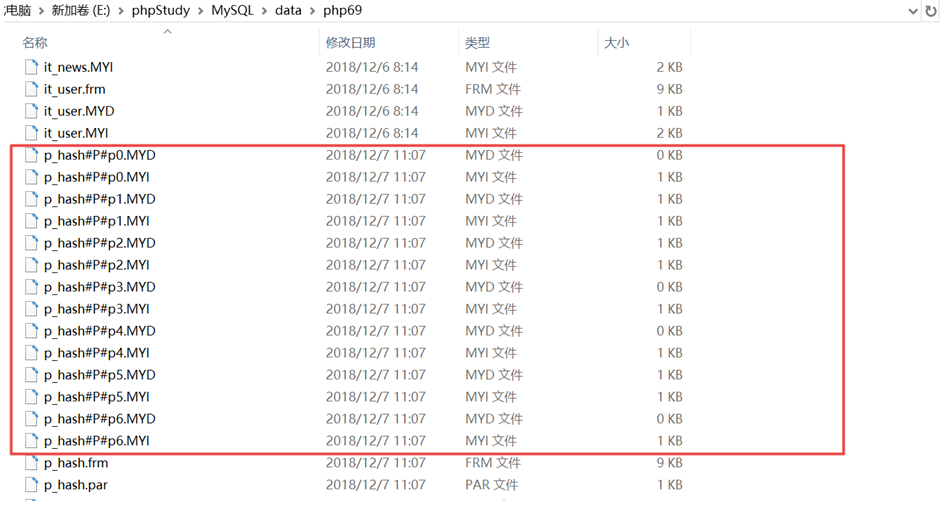
Task: Click the 类型 column header
Action: click(x=478, y=43)
